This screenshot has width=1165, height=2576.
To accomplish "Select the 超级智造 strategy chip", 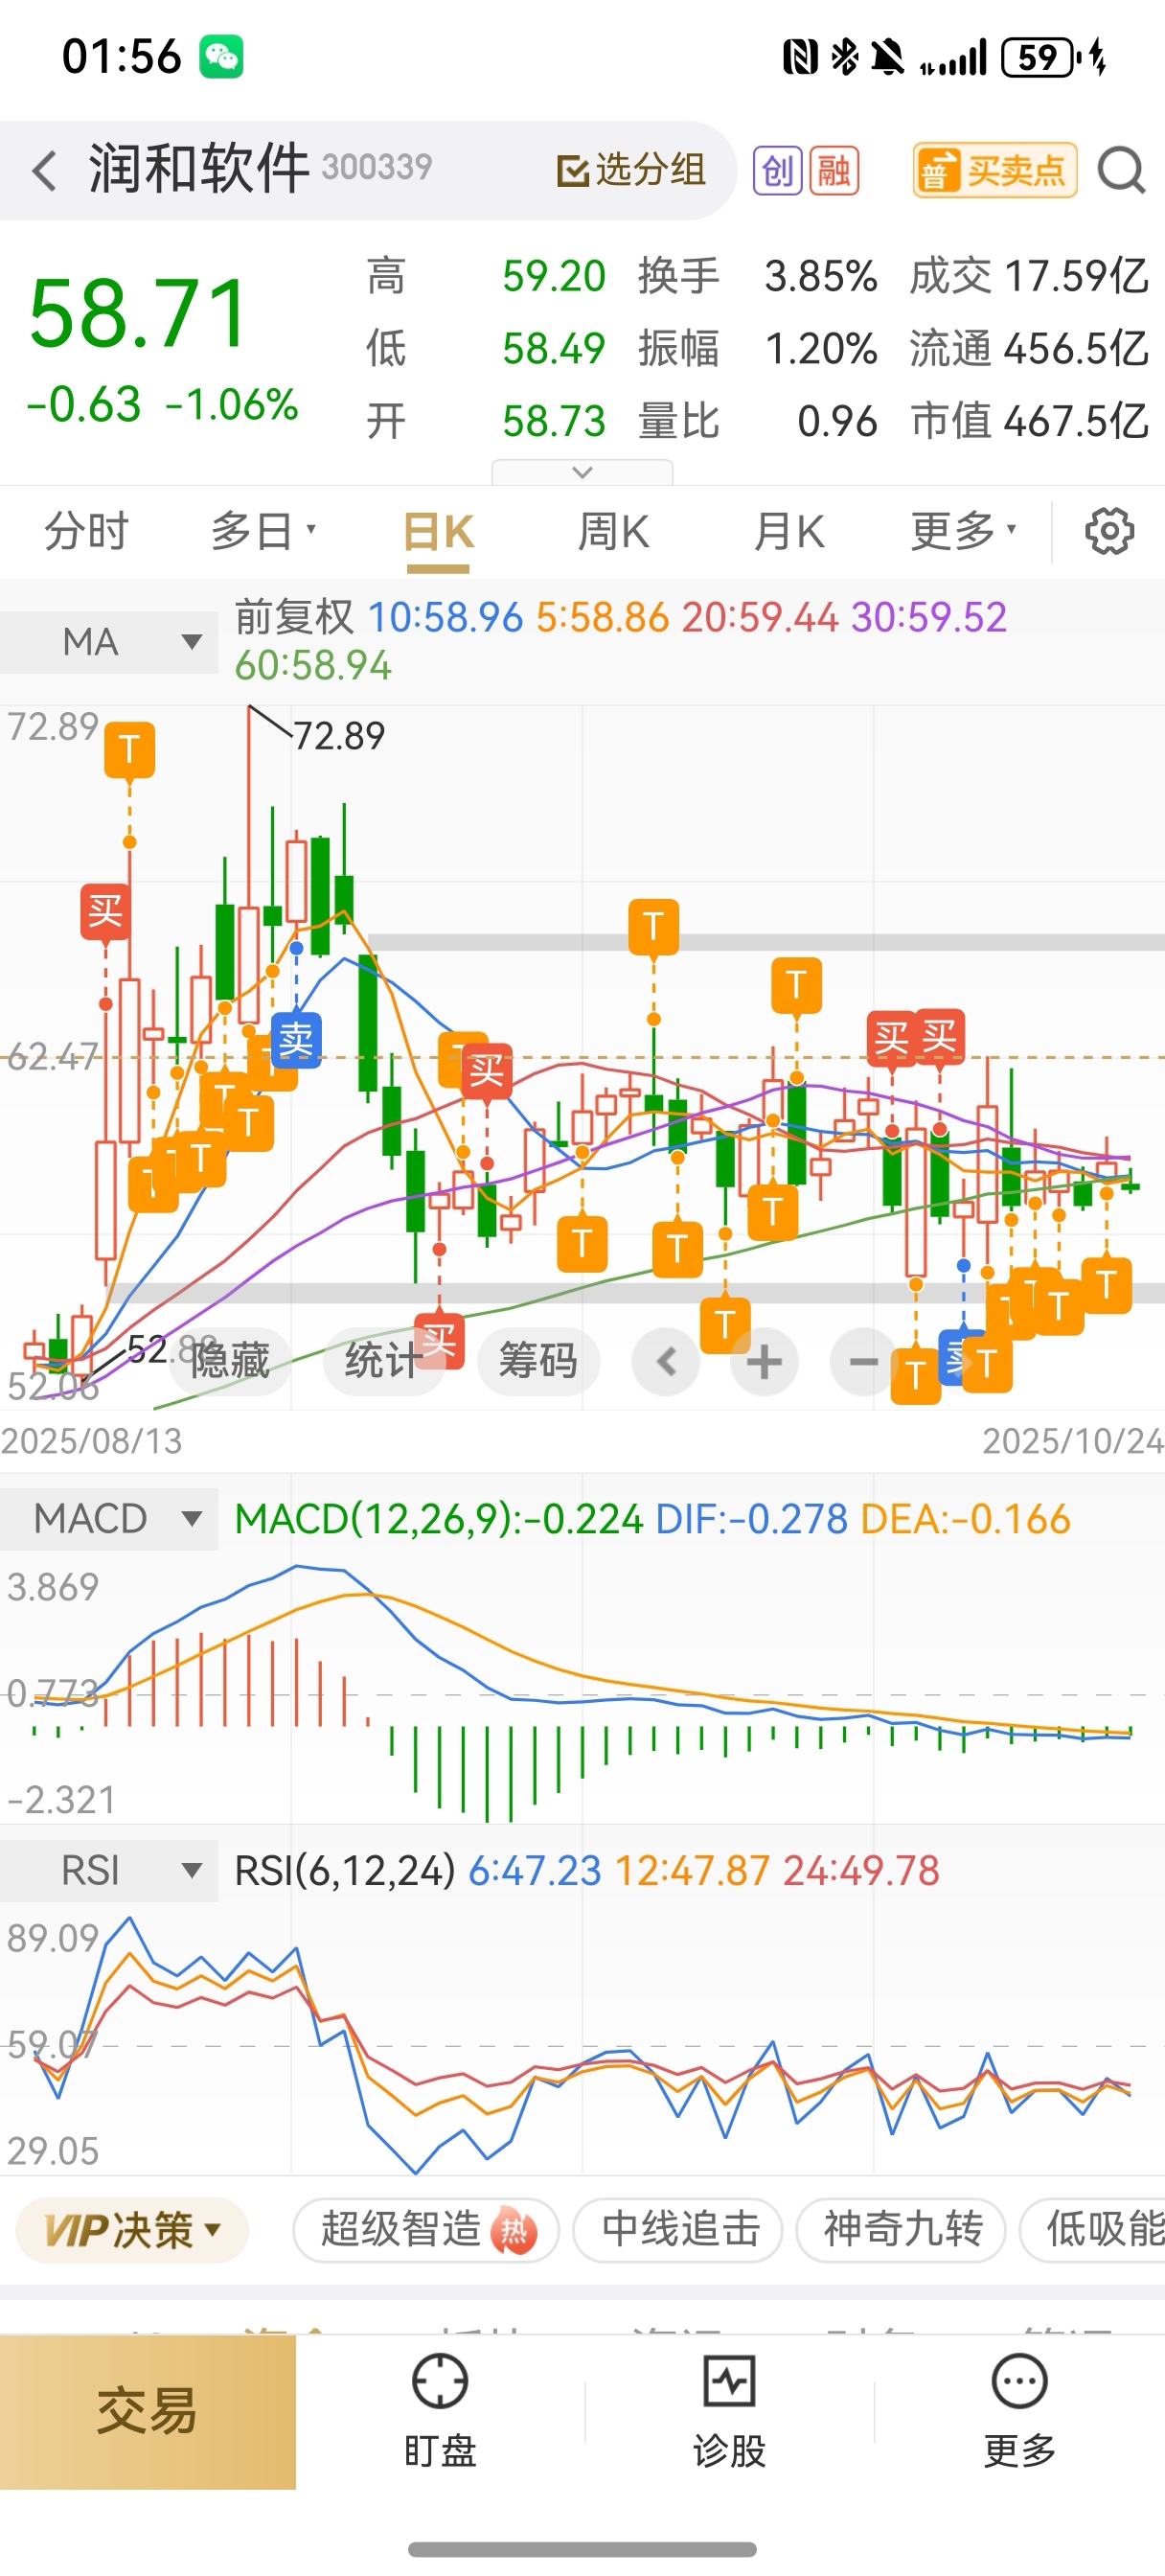I will click(x=426, y=2230).
